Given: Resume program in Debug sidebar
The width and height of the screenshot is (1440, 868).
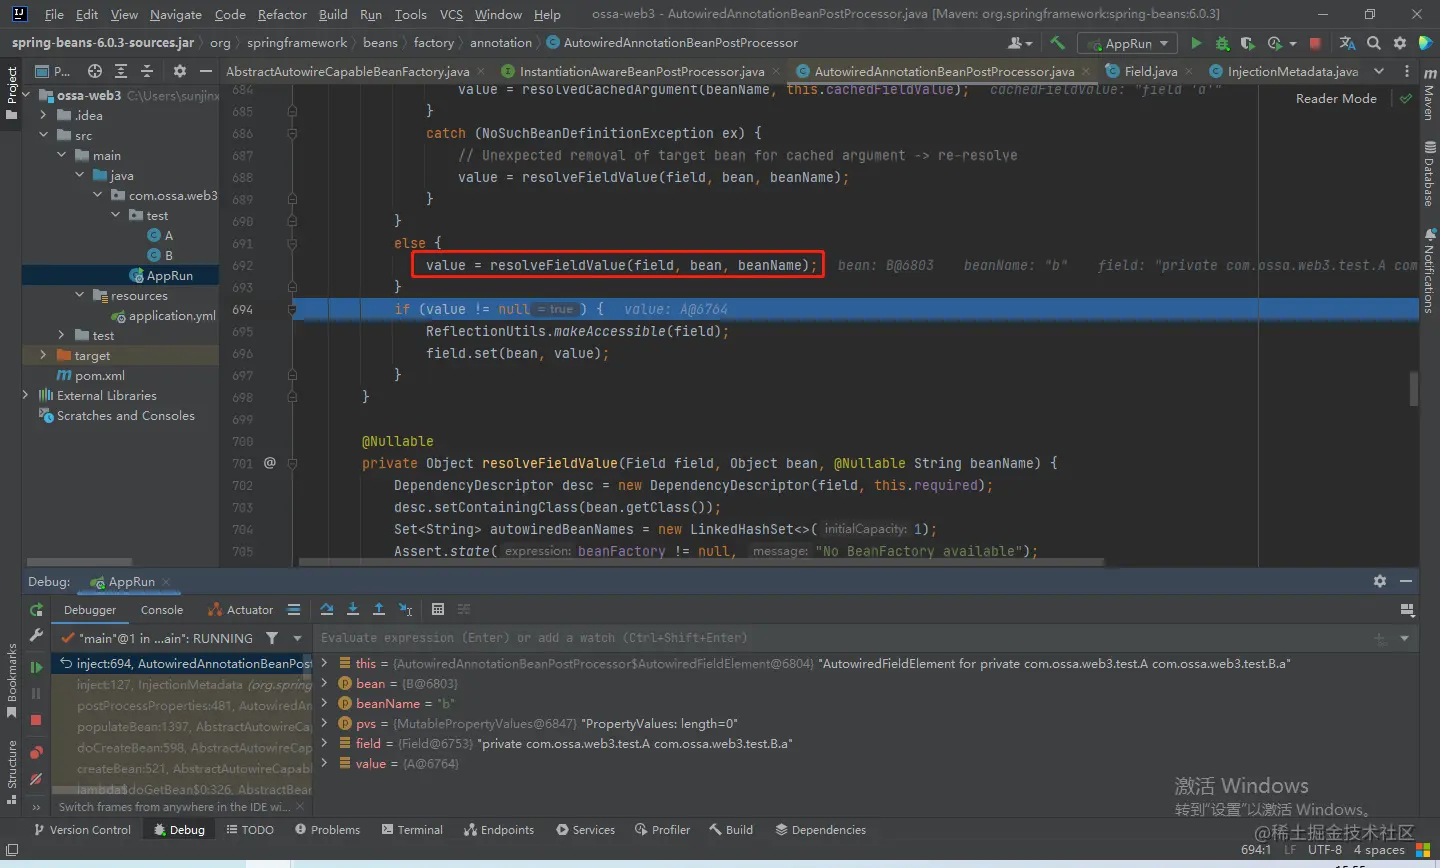Looking at the screenshot, I should [x=36, y=666].
